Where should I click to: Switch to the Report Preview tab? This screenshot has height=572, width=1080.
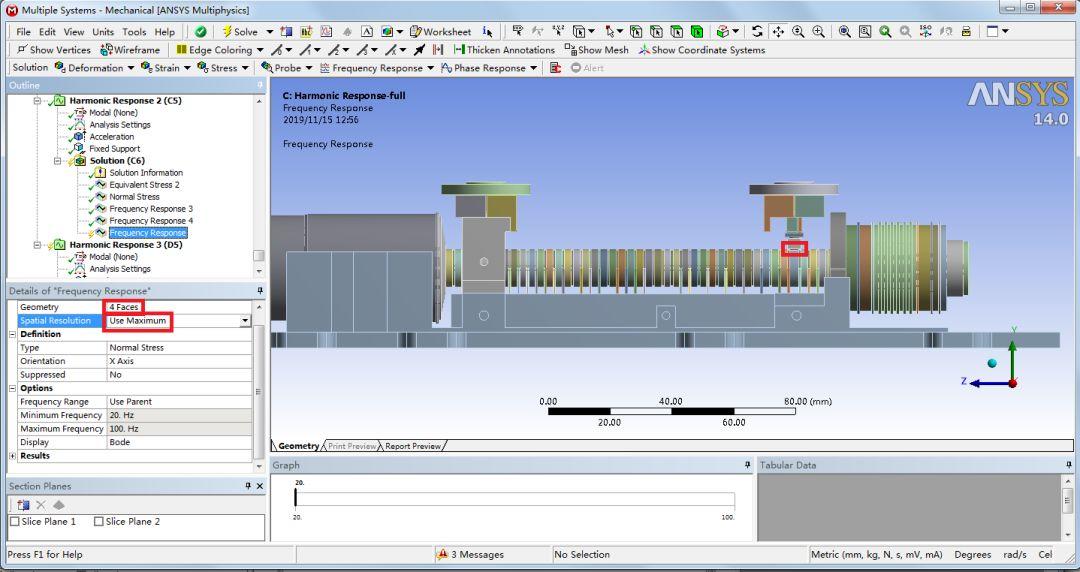pos(413,446)
